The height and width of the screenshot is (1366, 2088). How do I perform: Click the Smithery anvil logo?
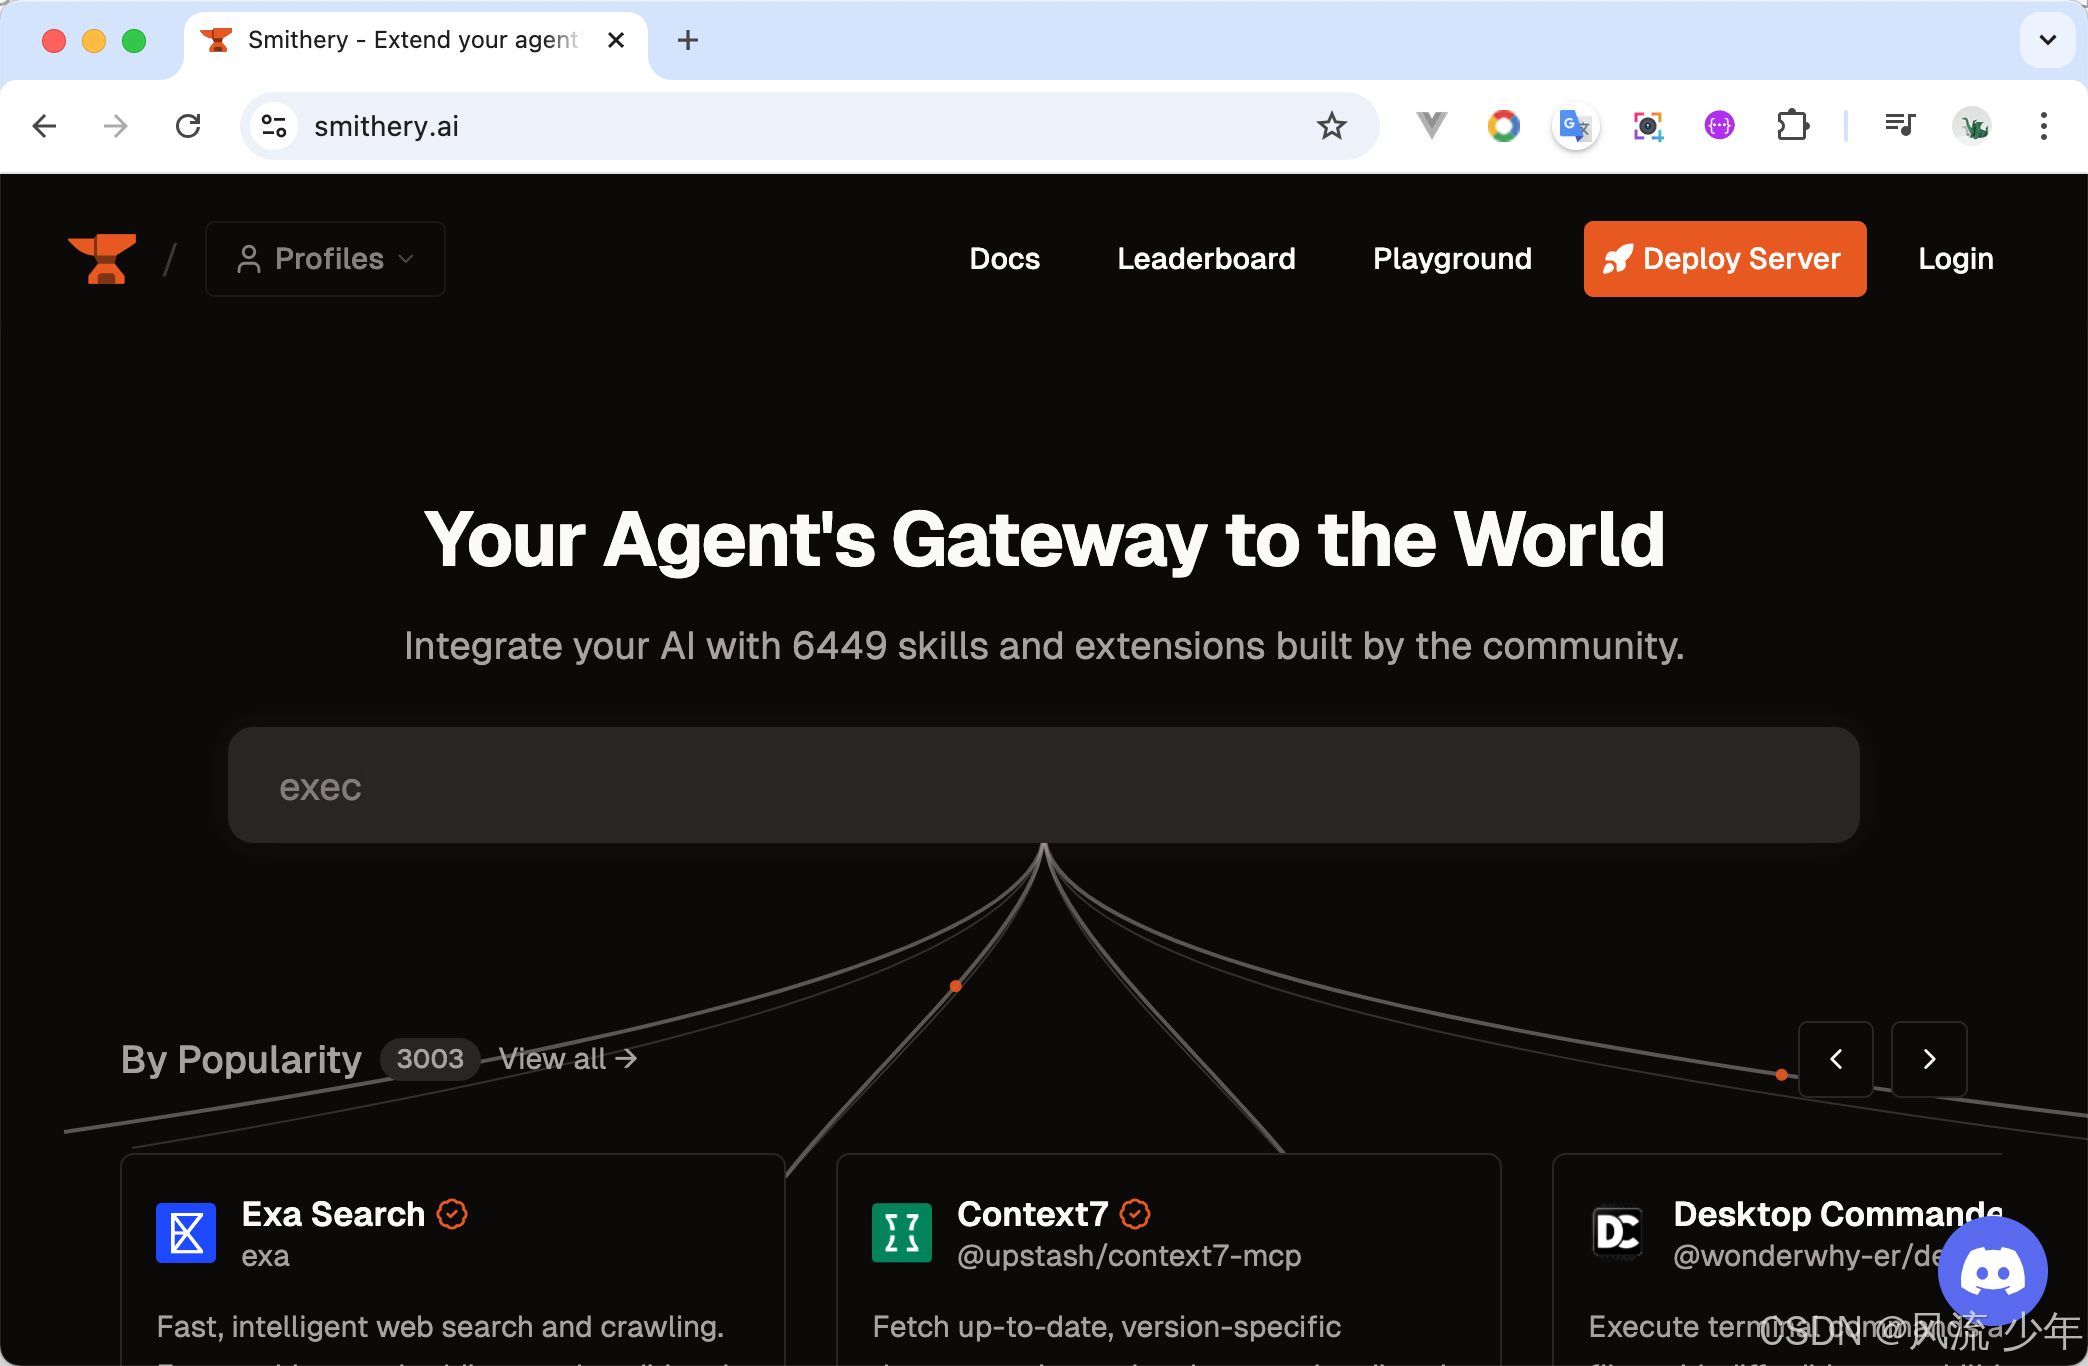tap(102, 259)
